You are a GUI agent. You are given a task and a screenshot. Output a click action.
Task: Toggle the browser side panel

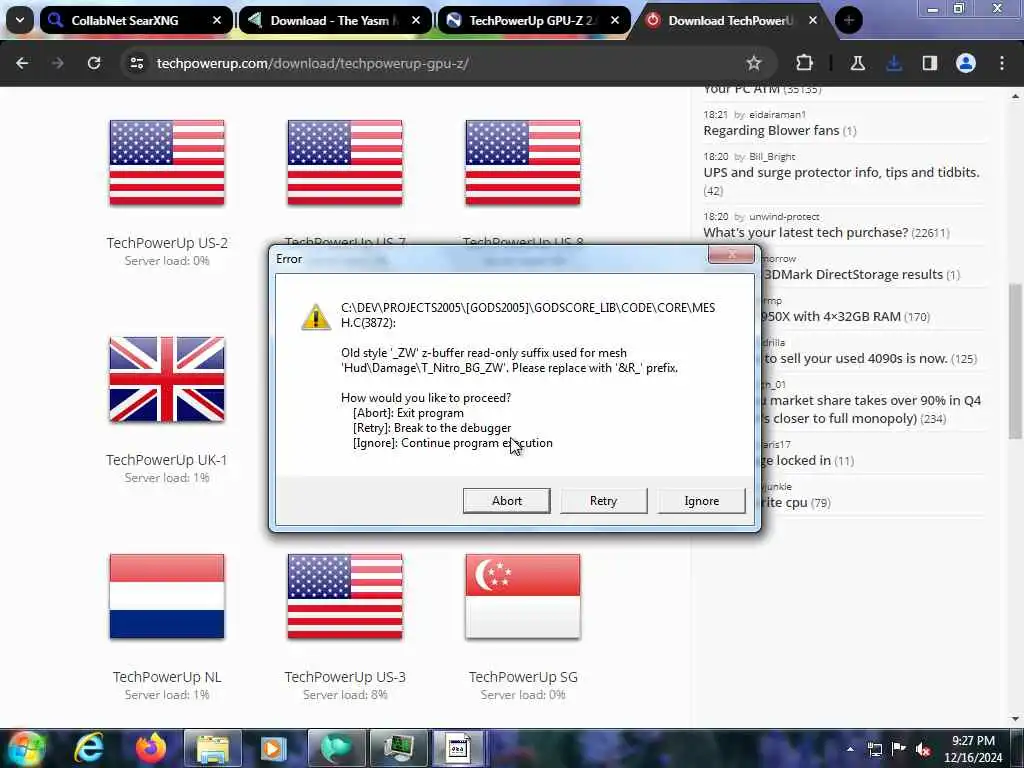pos(930,63)
